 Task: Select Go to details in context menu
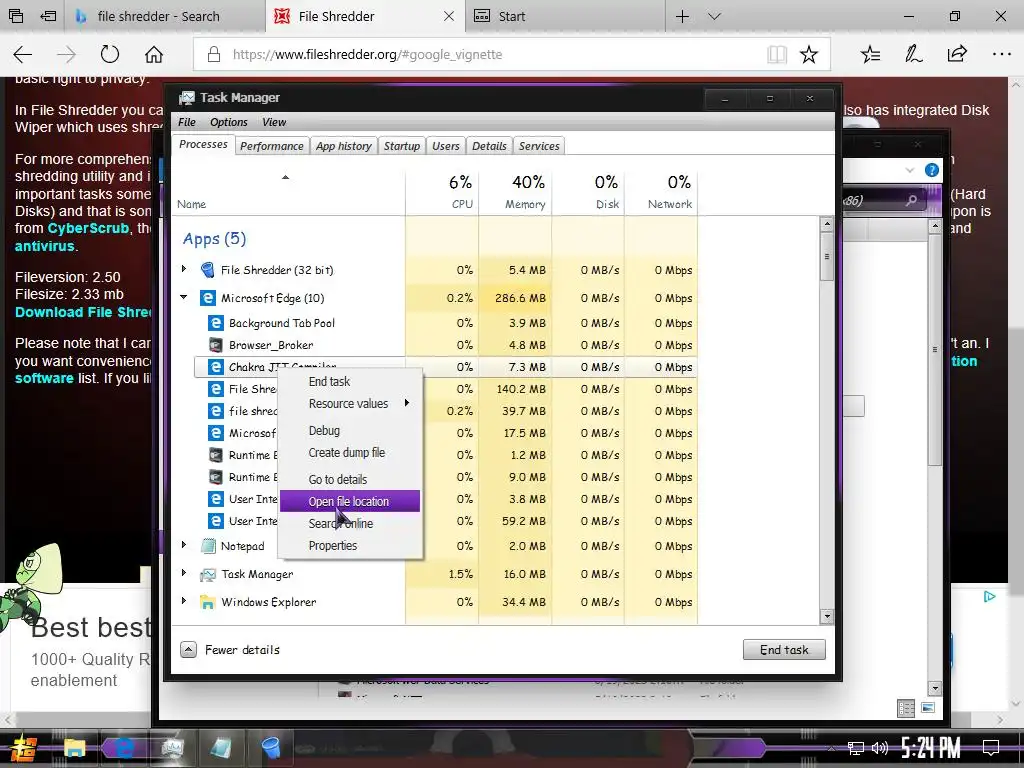pyautogui.click(x=349, y=479)
